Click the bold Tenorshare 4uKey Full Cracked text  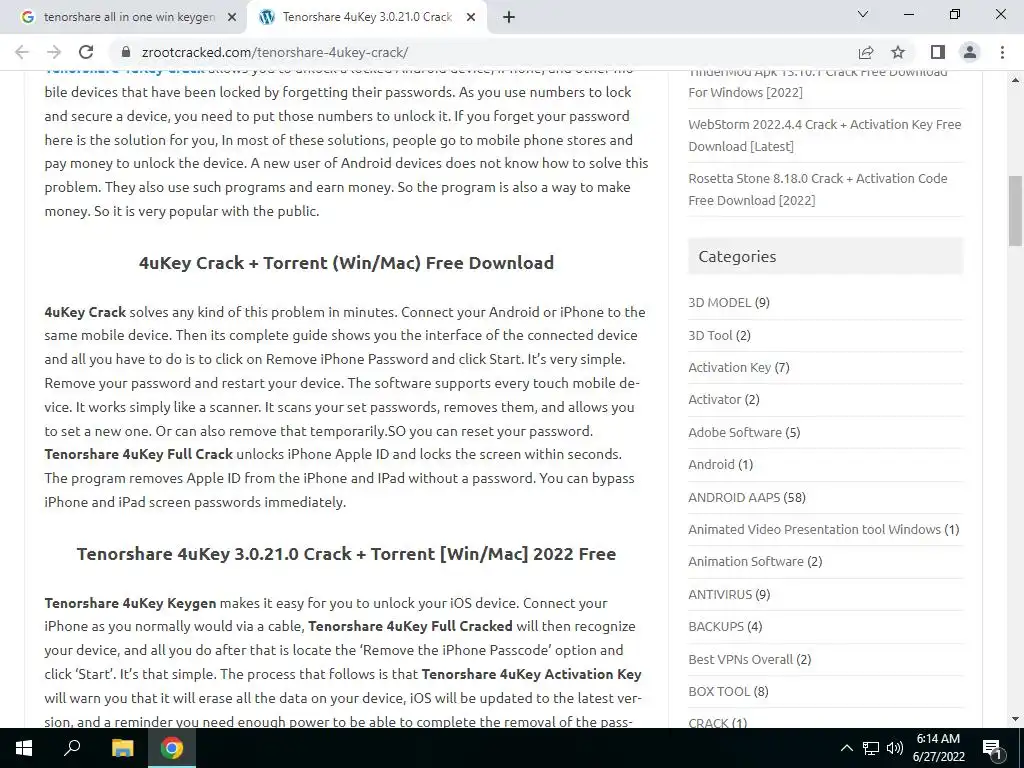point(410,626)
